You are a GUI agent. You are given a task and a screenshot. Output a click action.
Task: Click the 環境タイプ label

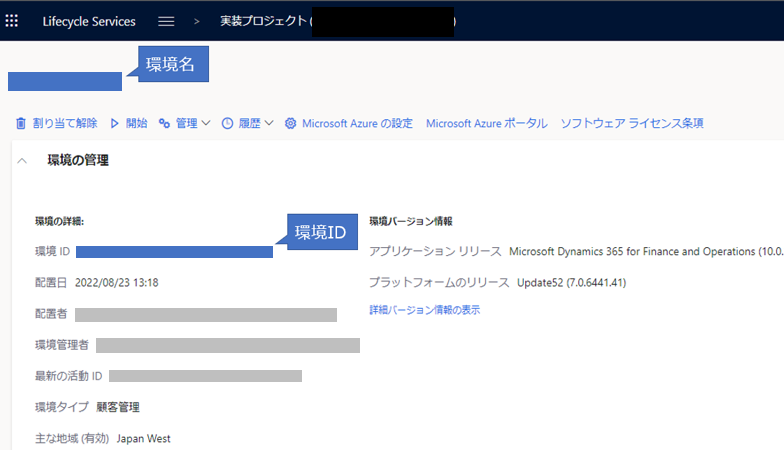click(x=62, y=407)
